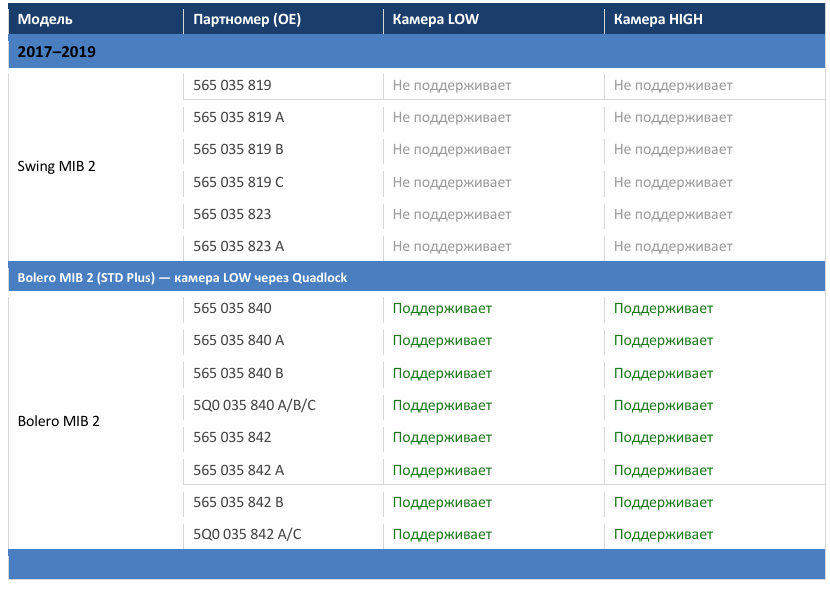Screen dimensions: 830x590
Task: Click Камера LOW 'Не поддерживает' in row 565 035 819 B
Action: 452,150
